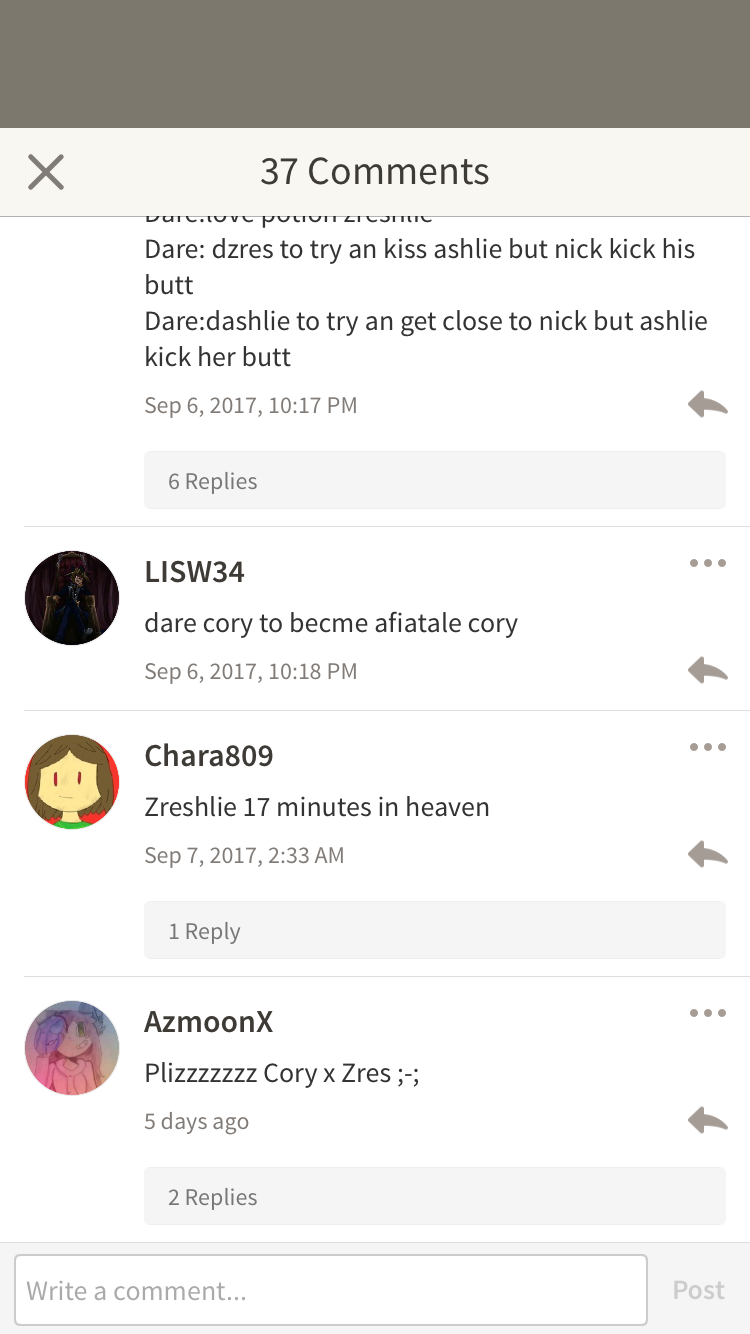Reply to the Sep 6 10:17 PM dare comment
The image size is (750, 1334).
point(707,405)
